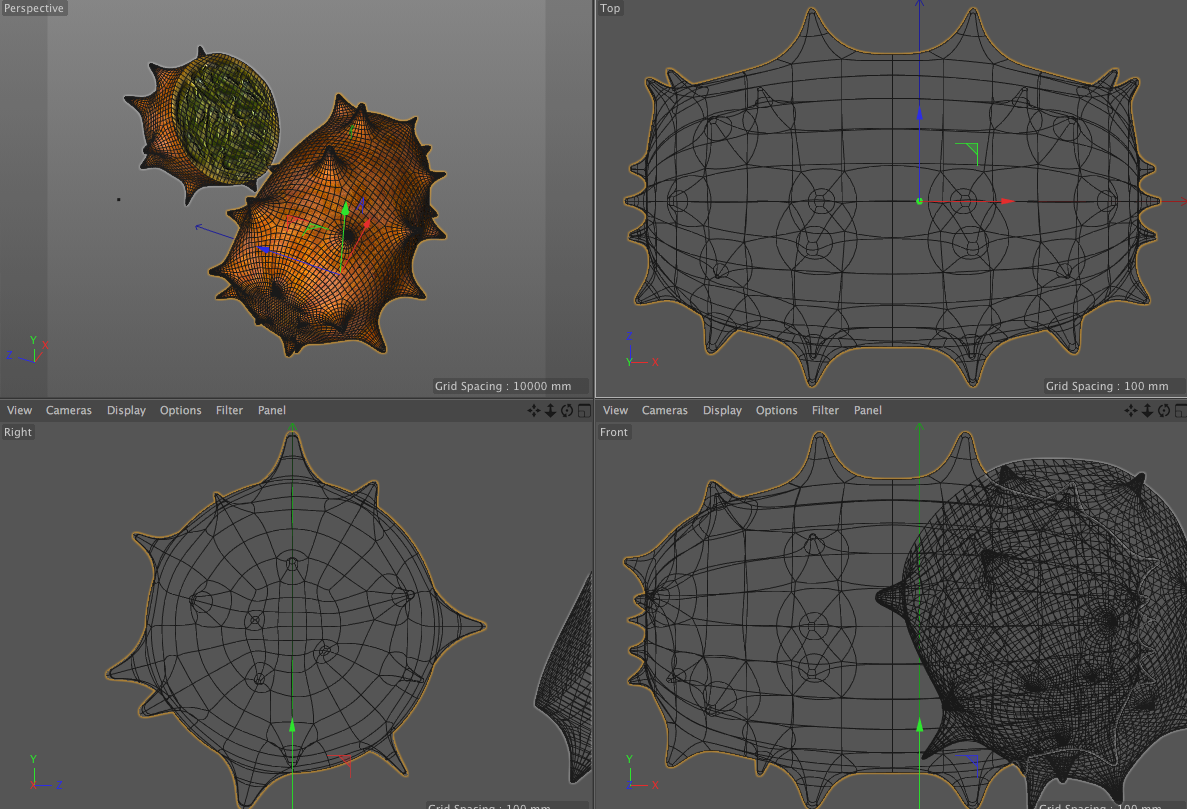Click the pan icon in the Right viewport bar
This screenshot has width=1187, height=809.
click(534, 410)
